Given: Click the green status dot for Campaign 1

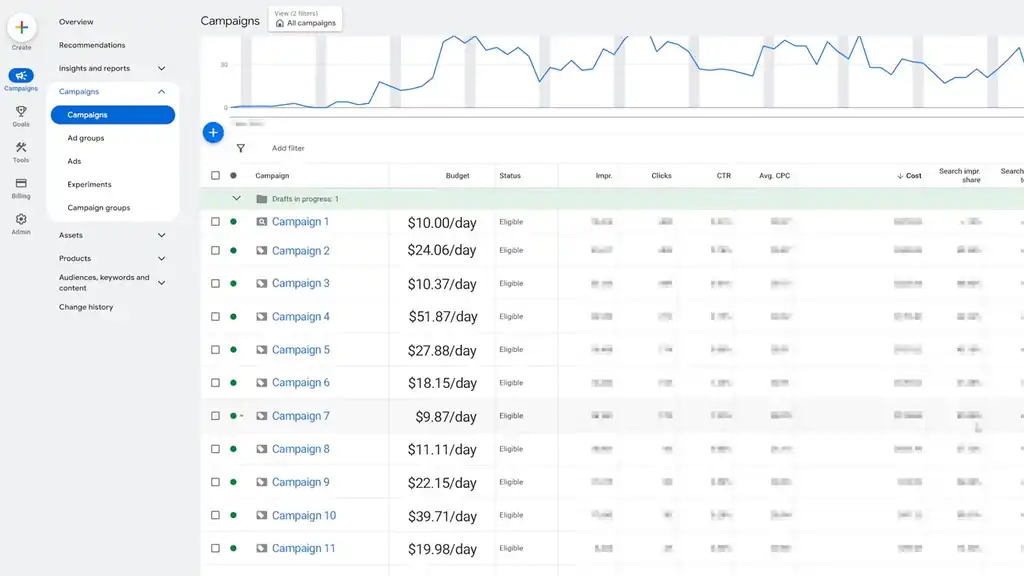Looking at the screenshot, I should [x=233, y=221].
